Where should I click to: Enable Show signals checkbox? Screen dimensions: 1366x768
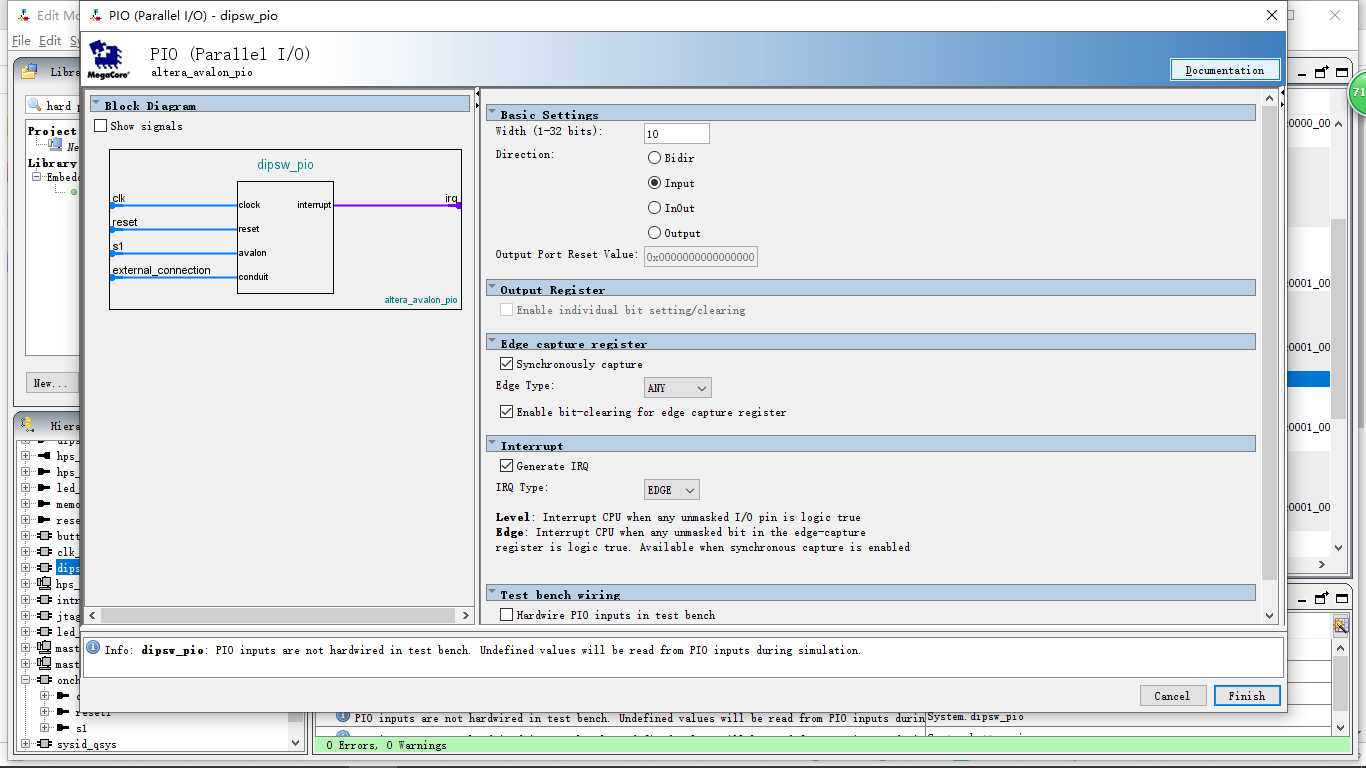pyautogui.click(x=100, y=126)
